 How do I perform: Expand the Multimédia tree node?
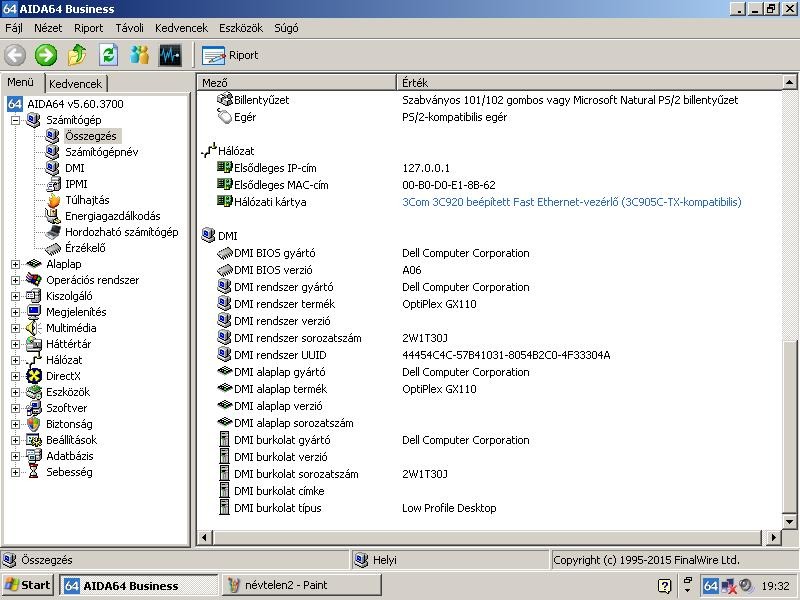point(15,328)
